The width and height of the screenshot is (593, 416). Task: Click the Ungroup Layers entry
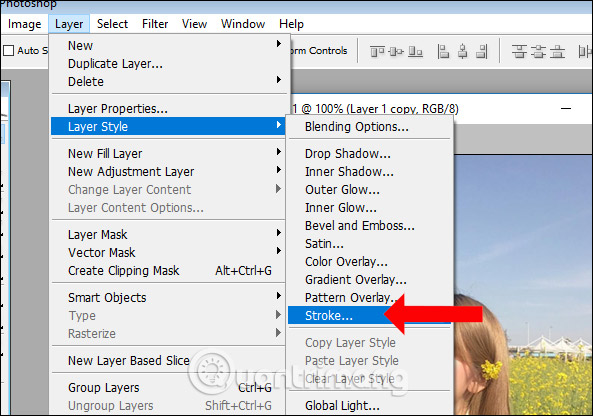[x=168, y=406]
